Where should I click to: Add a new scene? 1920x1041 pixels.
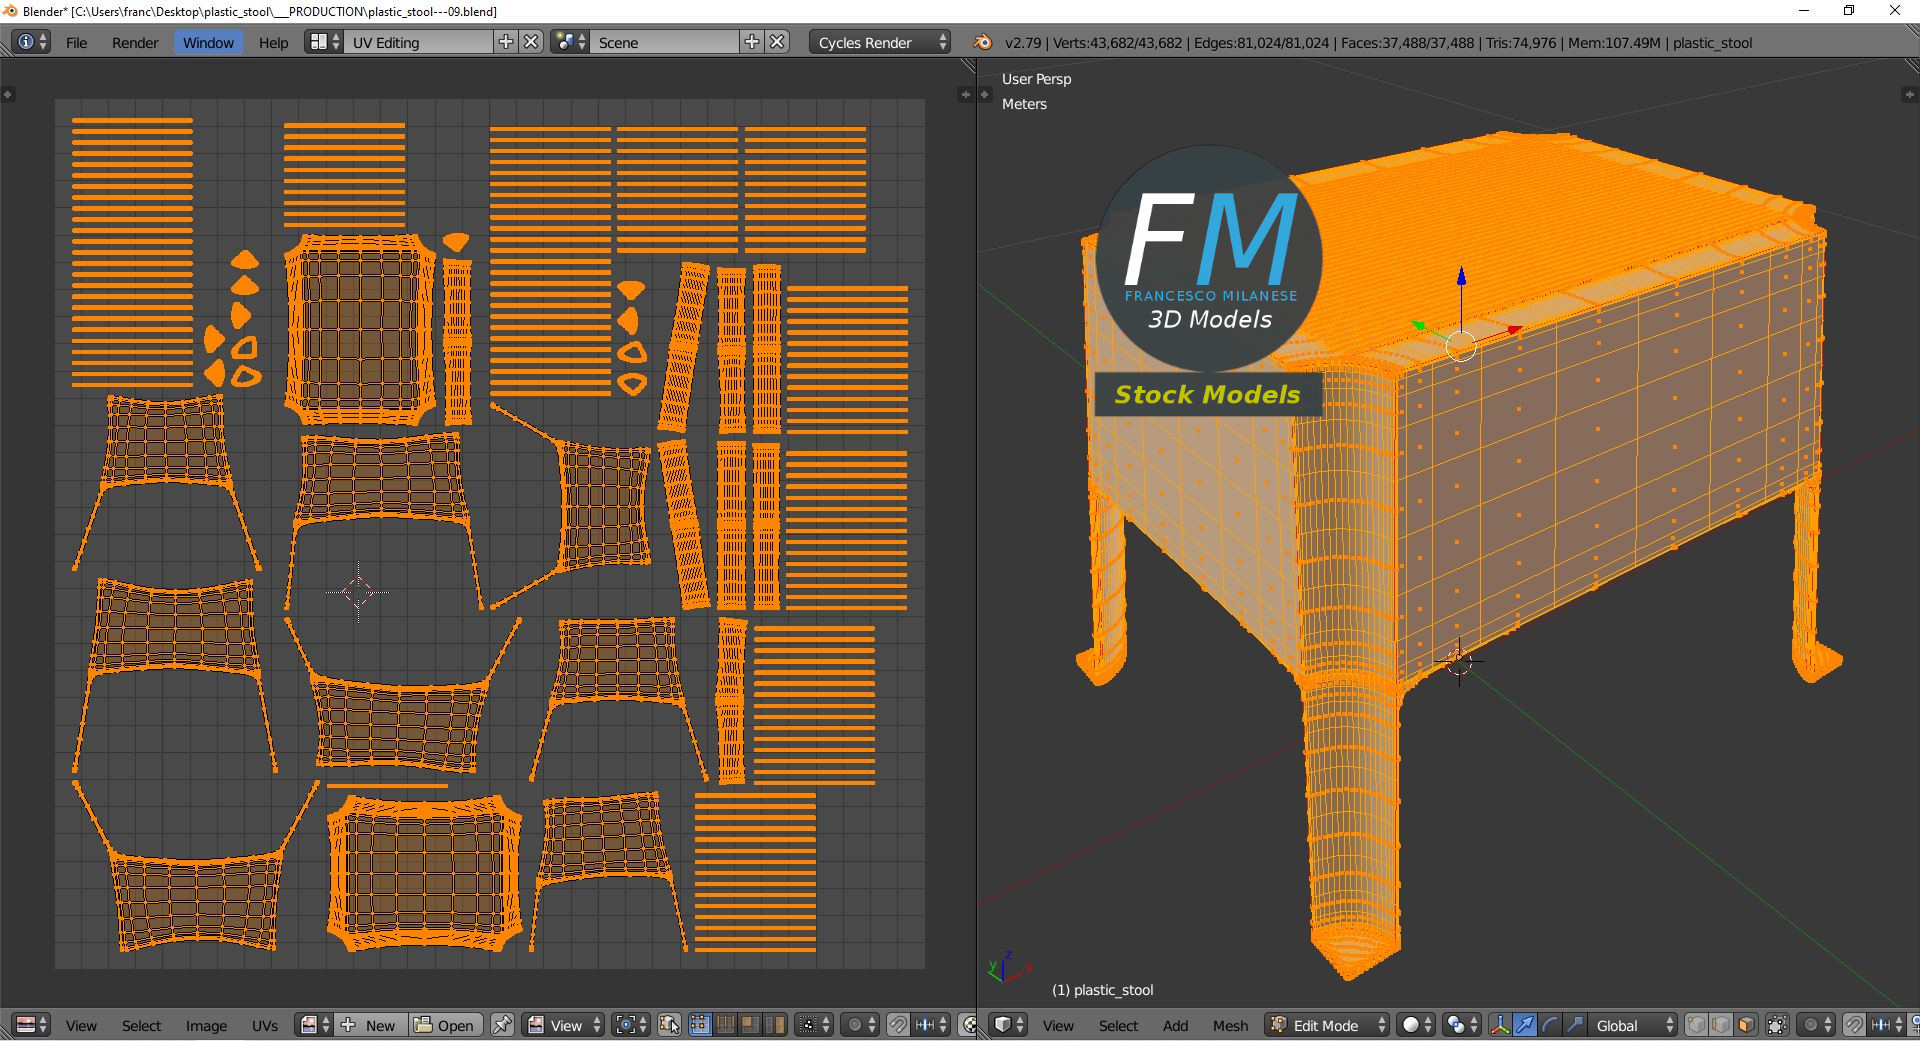(752, 42)
